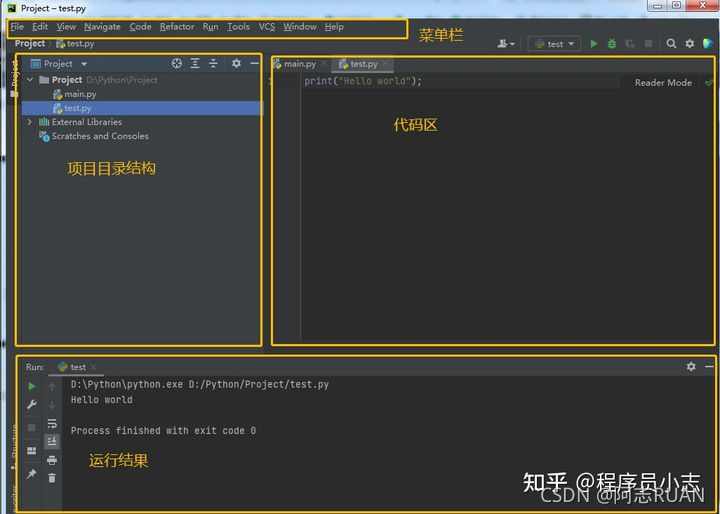Go up the stack trace arrow in Run panel
Screen dimensions: 720x514
[x=52, y=387]
